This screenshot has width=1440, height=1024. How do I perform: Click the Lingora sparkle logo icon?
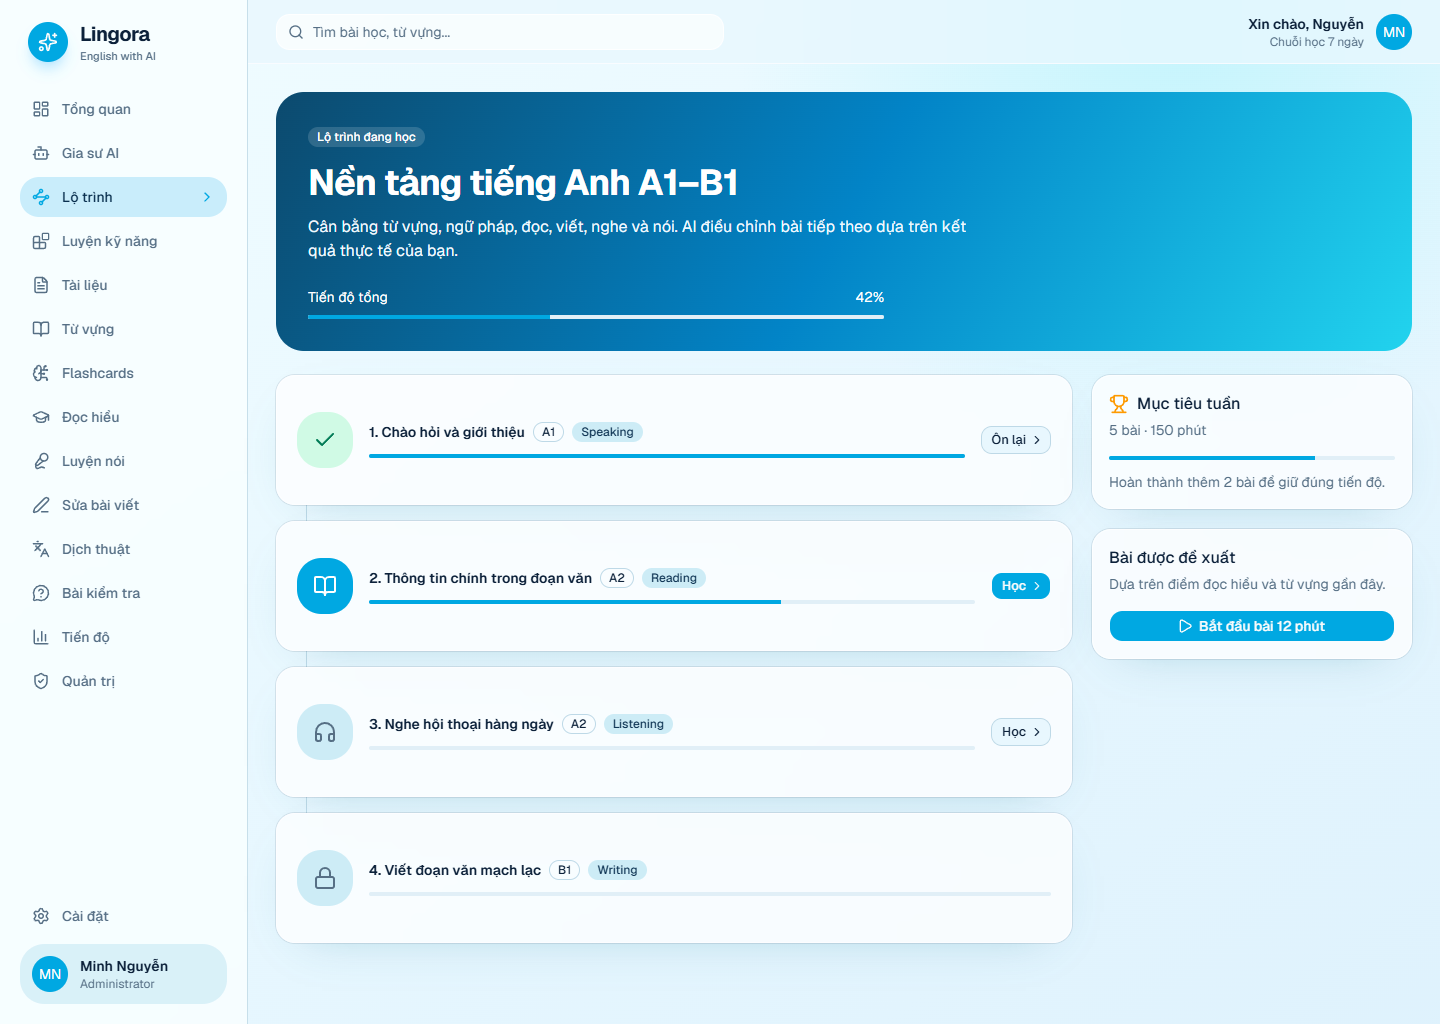(x=48, y=42)
